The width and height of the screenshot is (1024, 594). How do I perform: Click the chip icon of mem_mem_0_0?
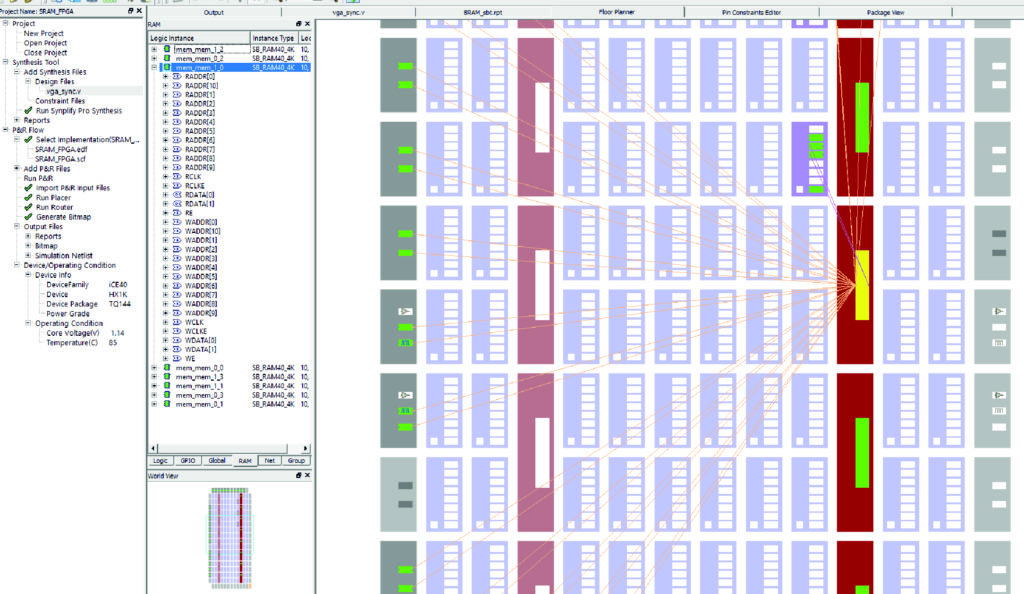tap(167, 367)
